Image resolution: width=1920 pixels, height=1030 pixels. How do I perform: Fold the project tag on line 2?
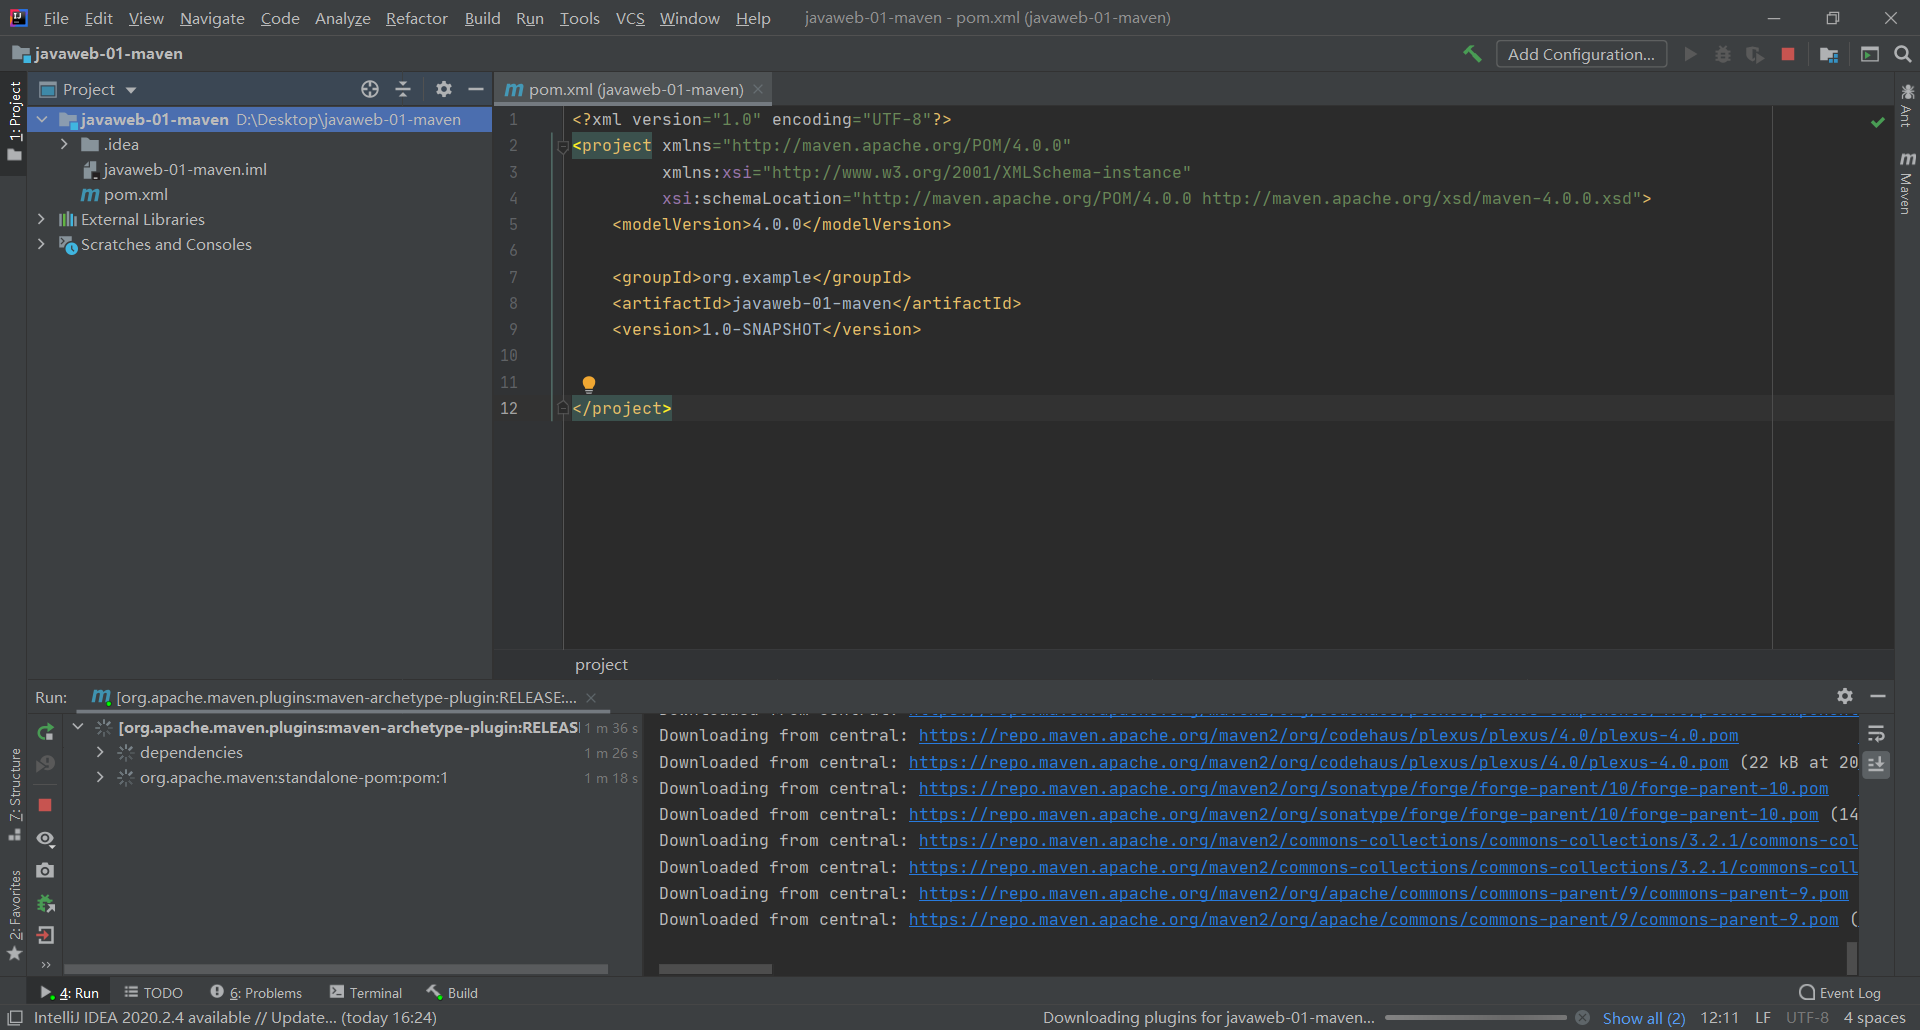563,147
